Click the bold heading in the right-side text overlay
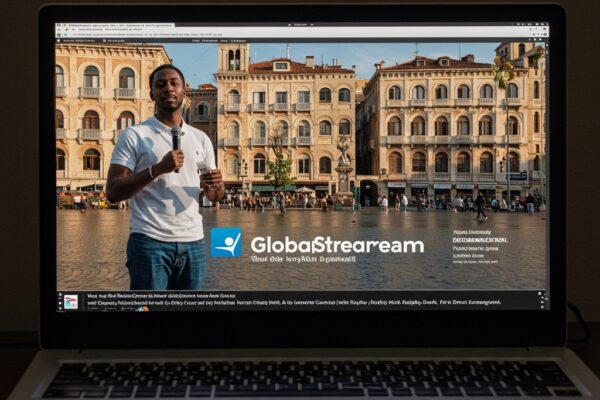Viewport: 600px width, 400px height. click(480, 240)
